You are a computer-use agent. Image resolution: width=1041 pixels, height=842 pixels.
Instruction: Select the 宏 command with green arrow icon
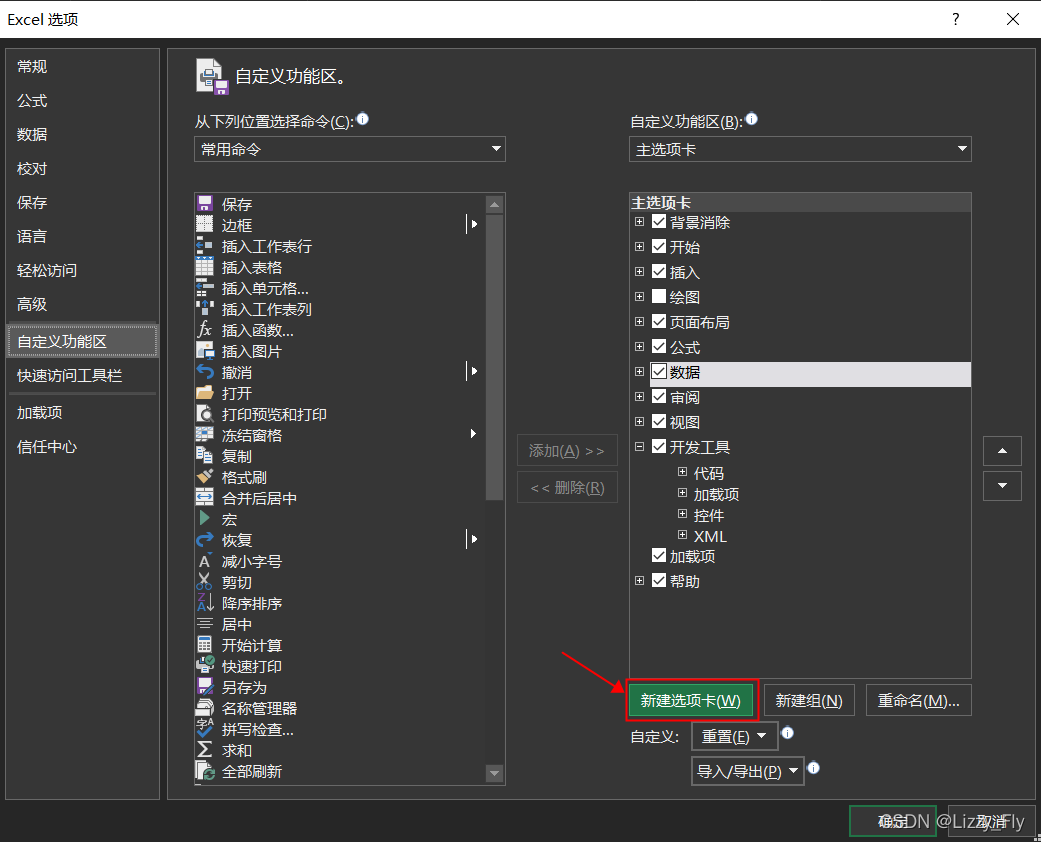207,518
